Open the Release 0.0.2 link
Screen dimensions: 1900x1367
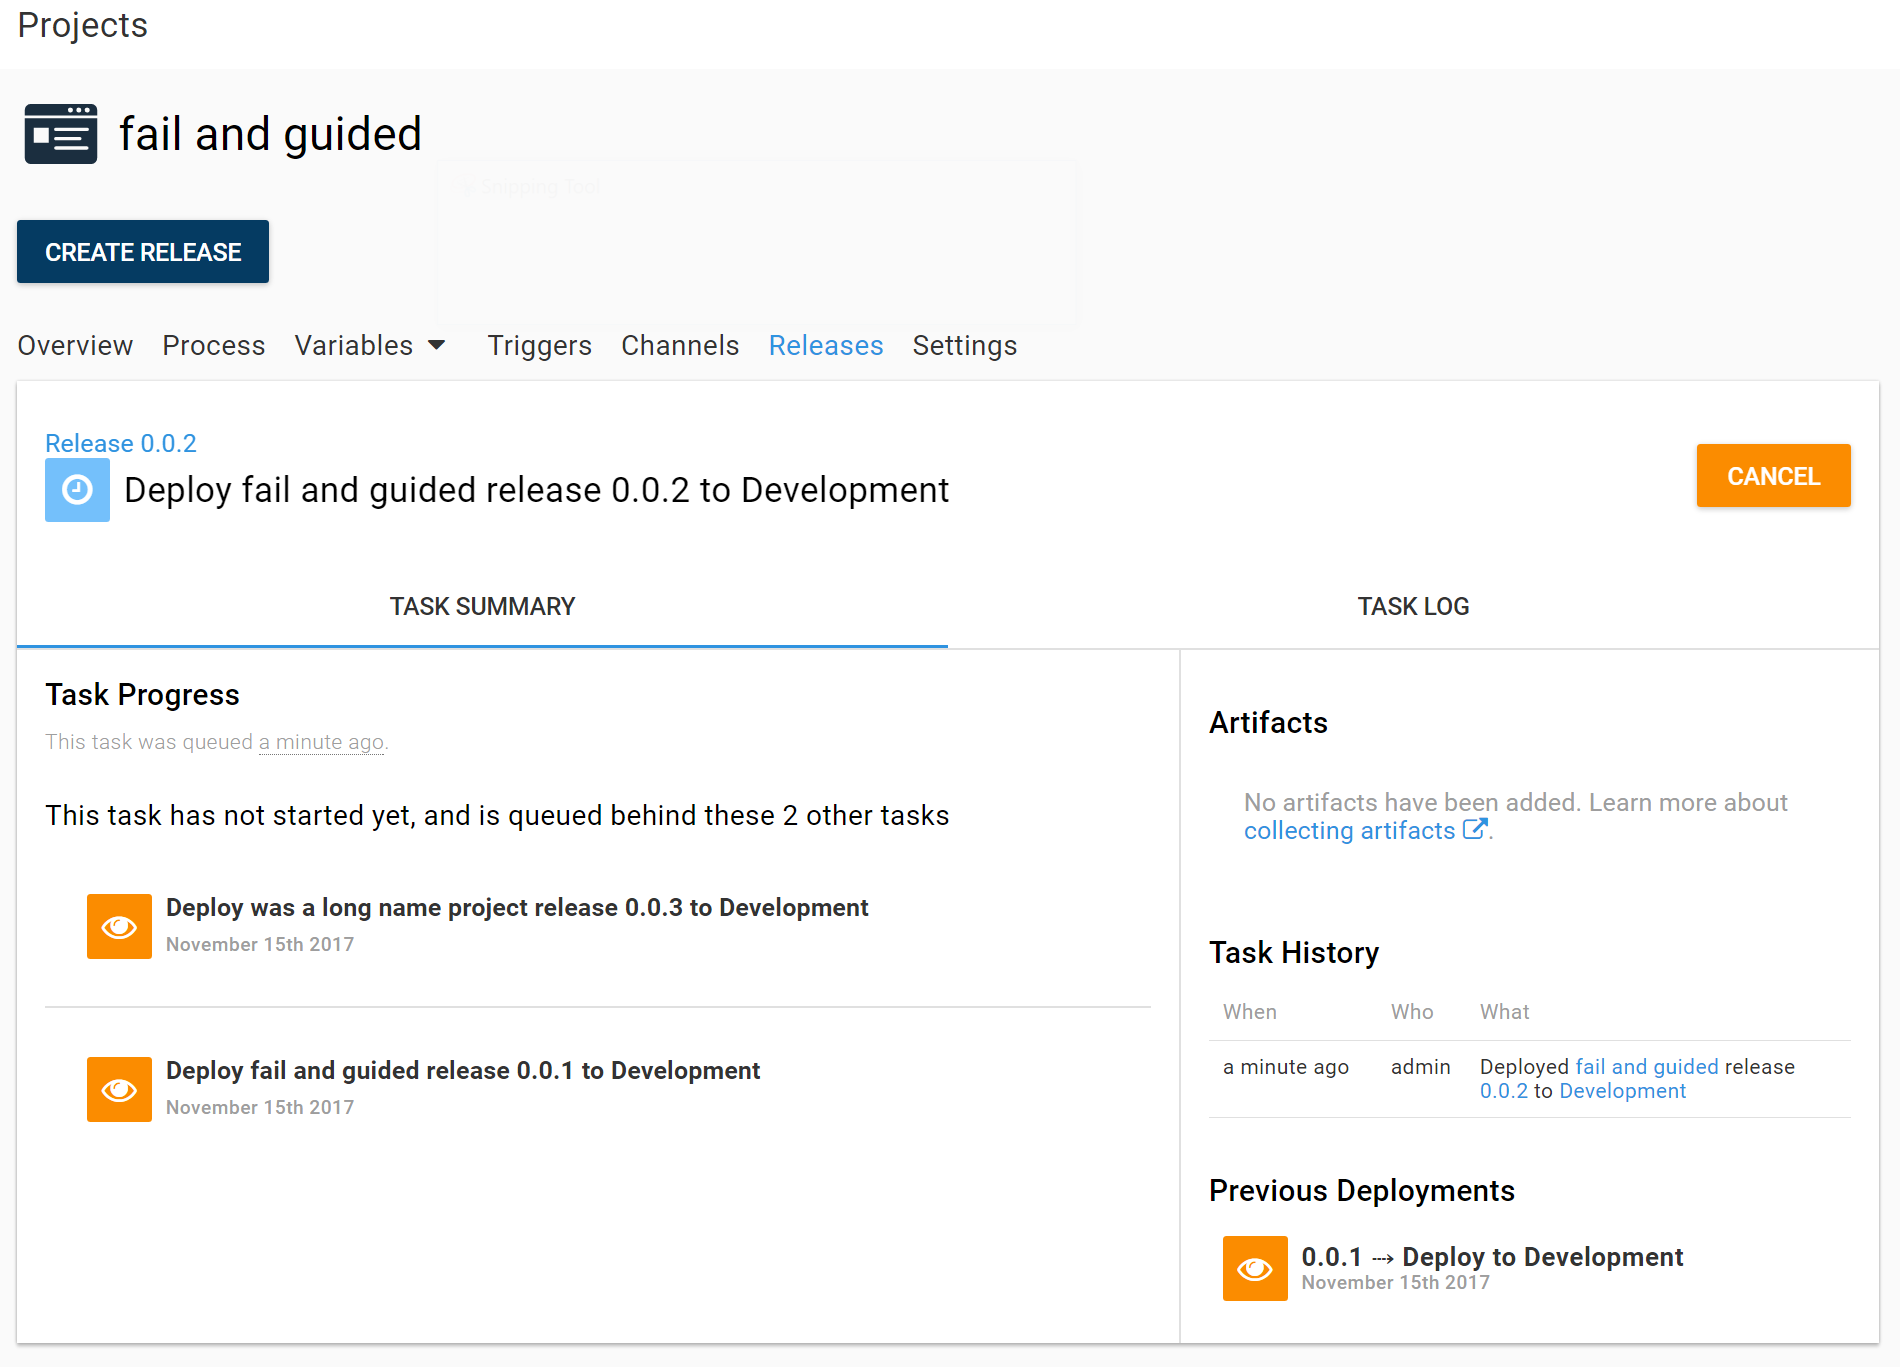pyautogui.click(x=120, y=443)
